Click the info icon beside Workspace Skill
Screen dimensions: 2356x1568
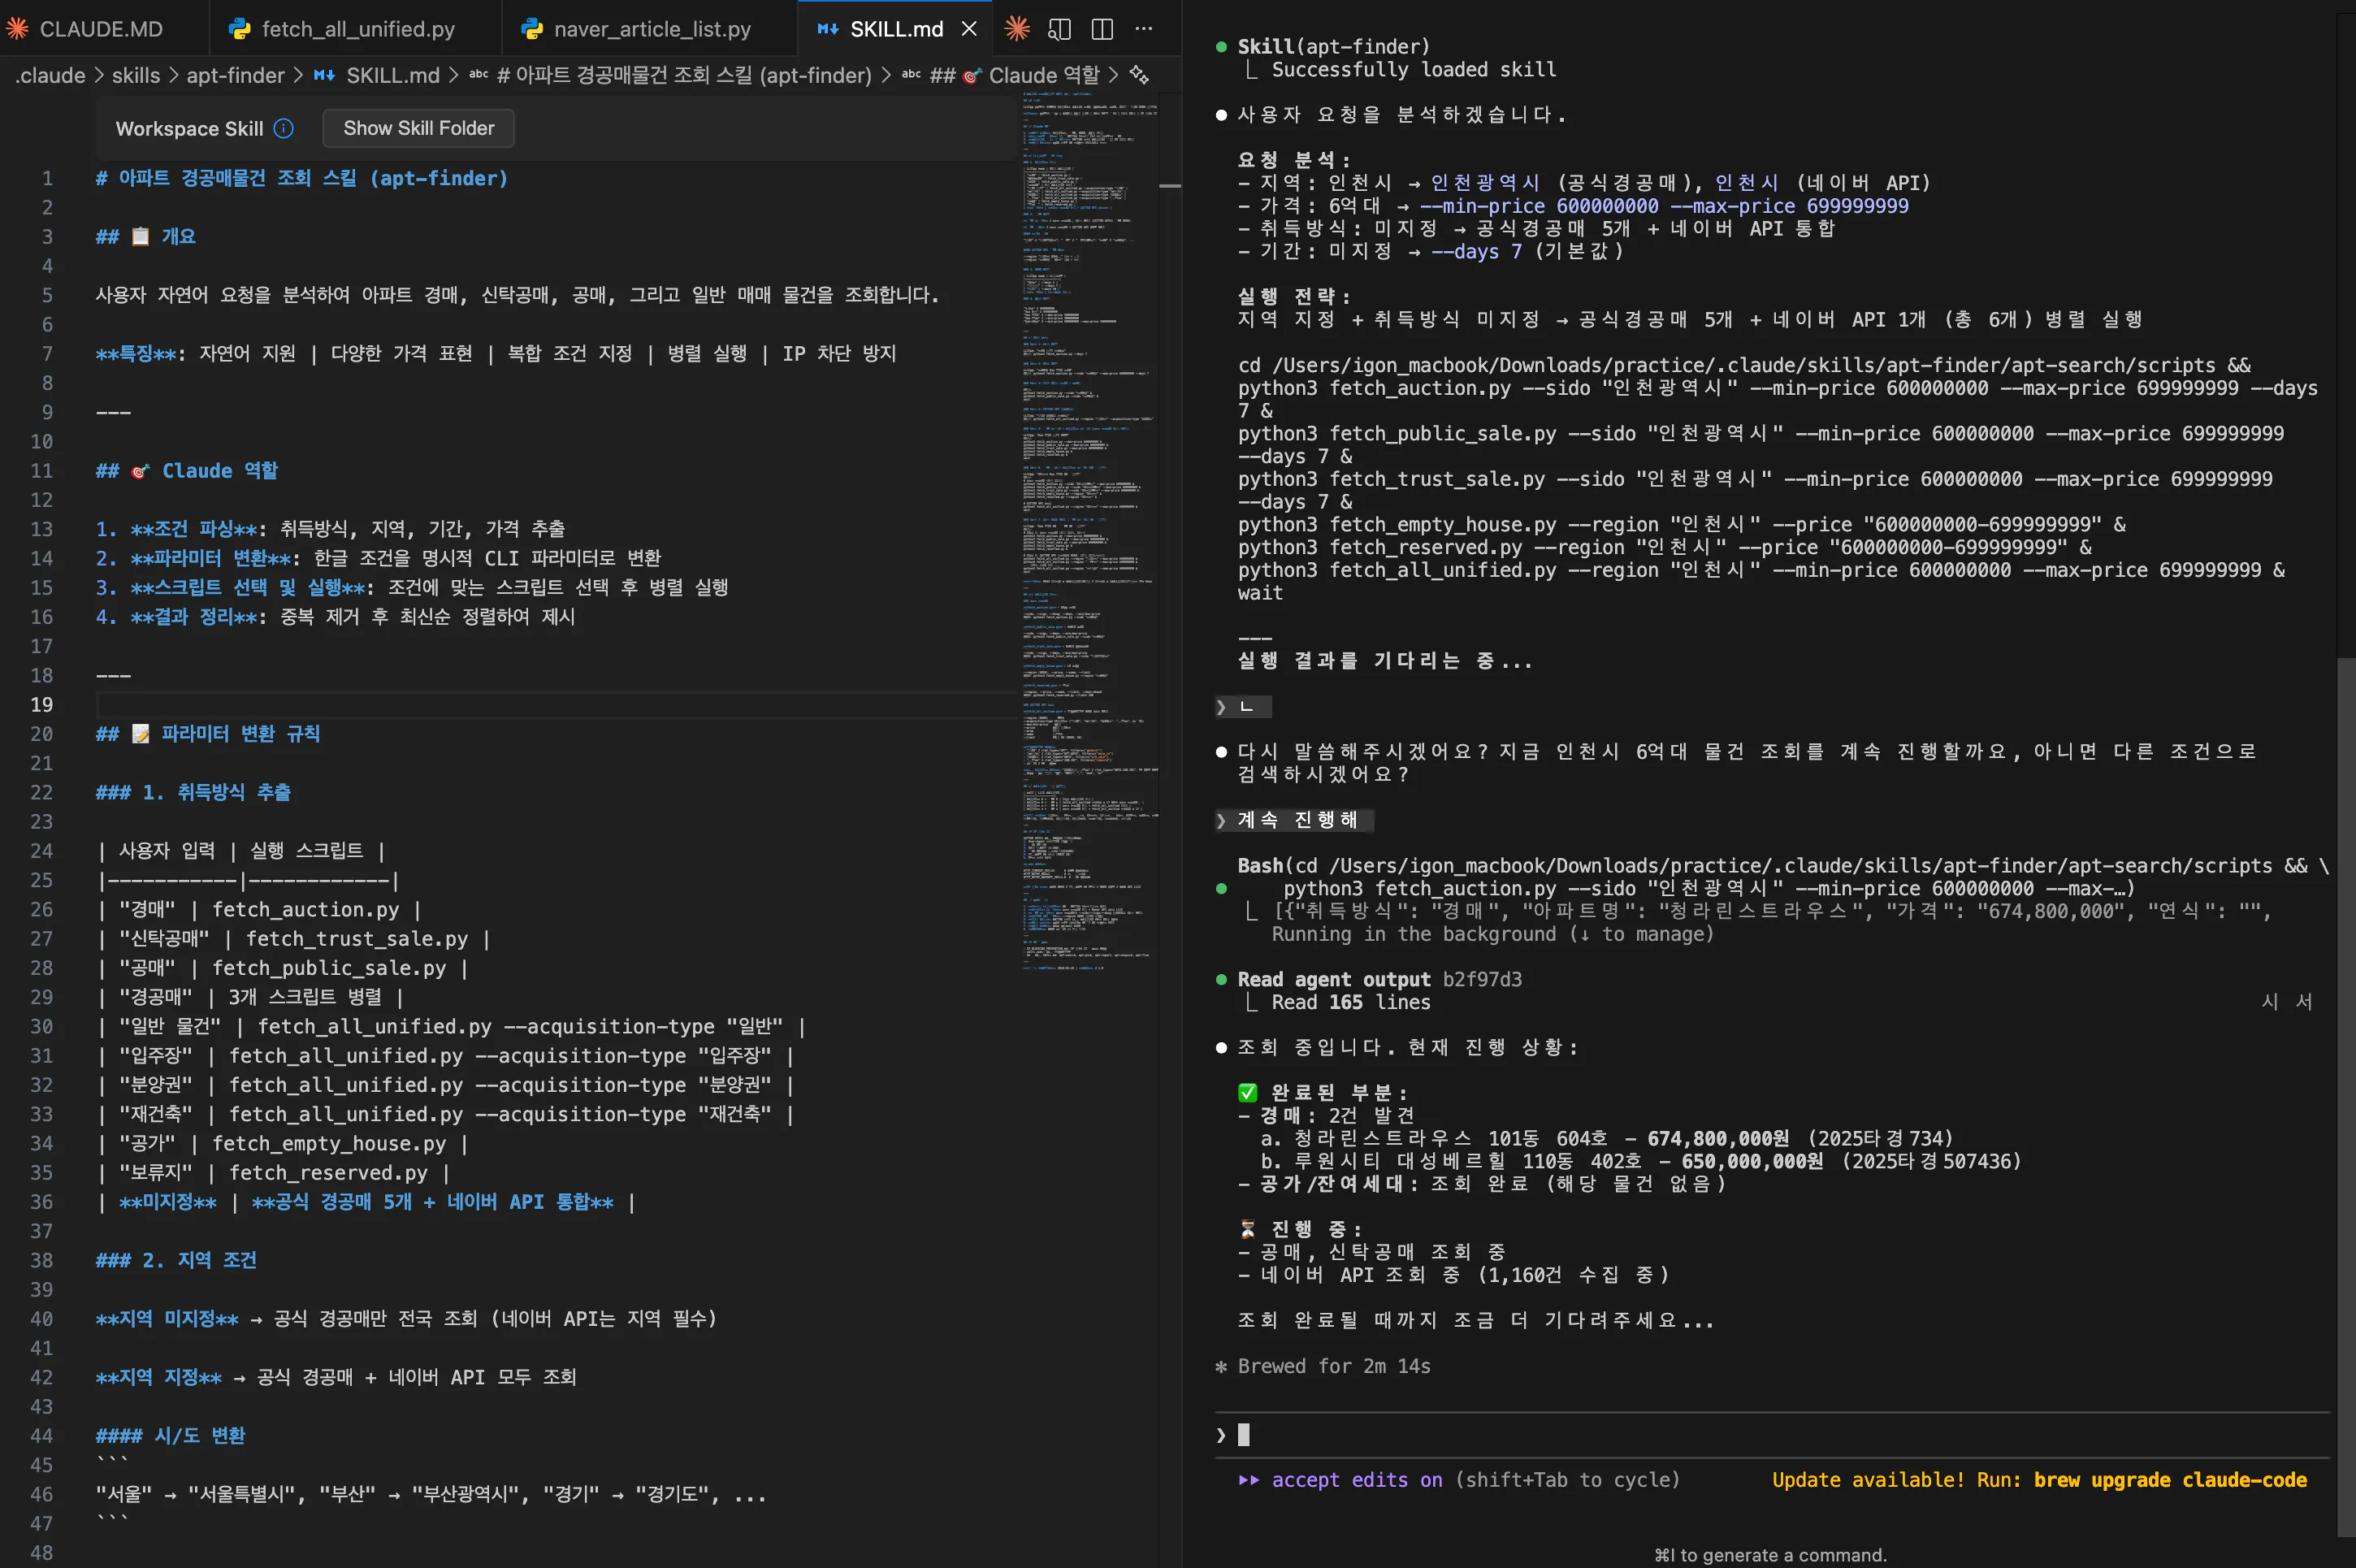pos(284,128)
